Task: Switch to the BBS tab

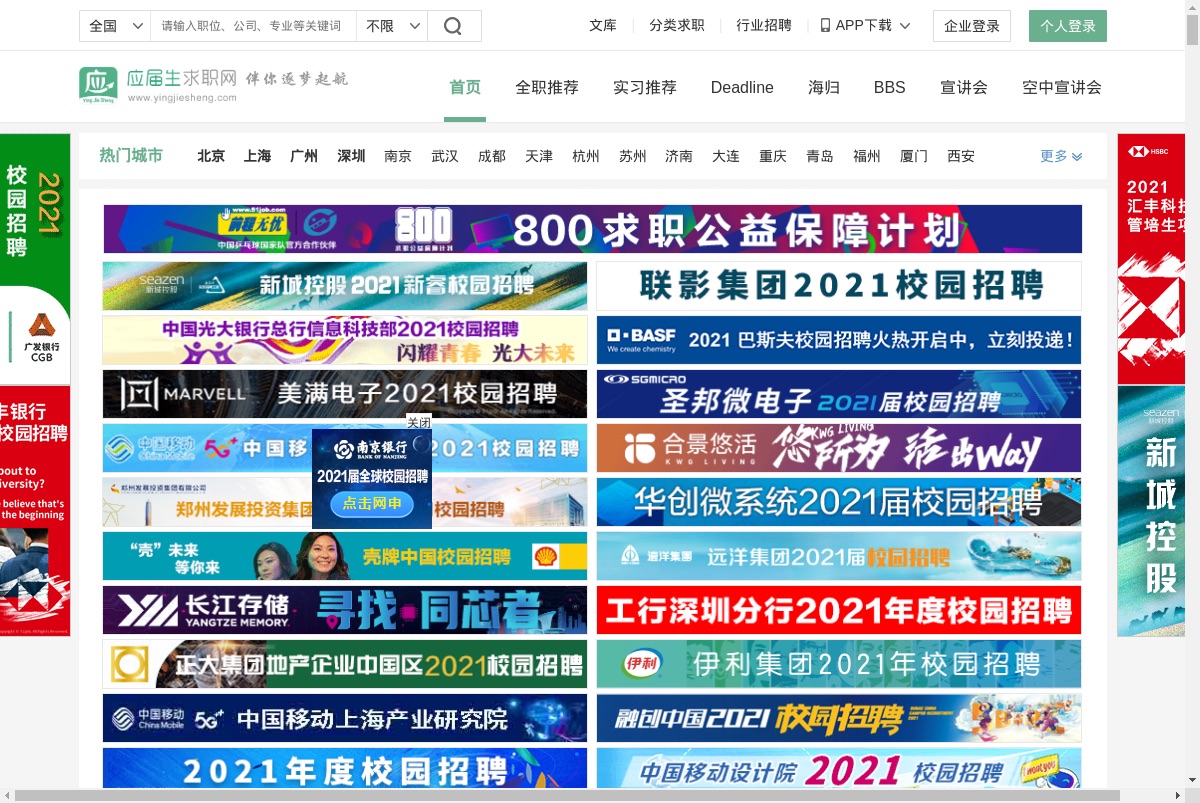Action: pyautogui.click(x=890, y=87)
